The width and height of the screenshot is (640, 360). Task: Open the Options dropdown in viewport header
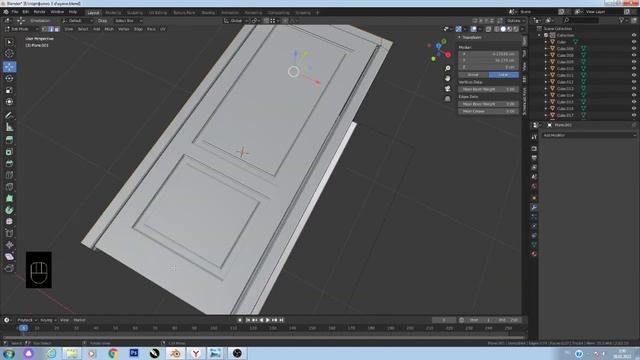click(x=516, y=20)
